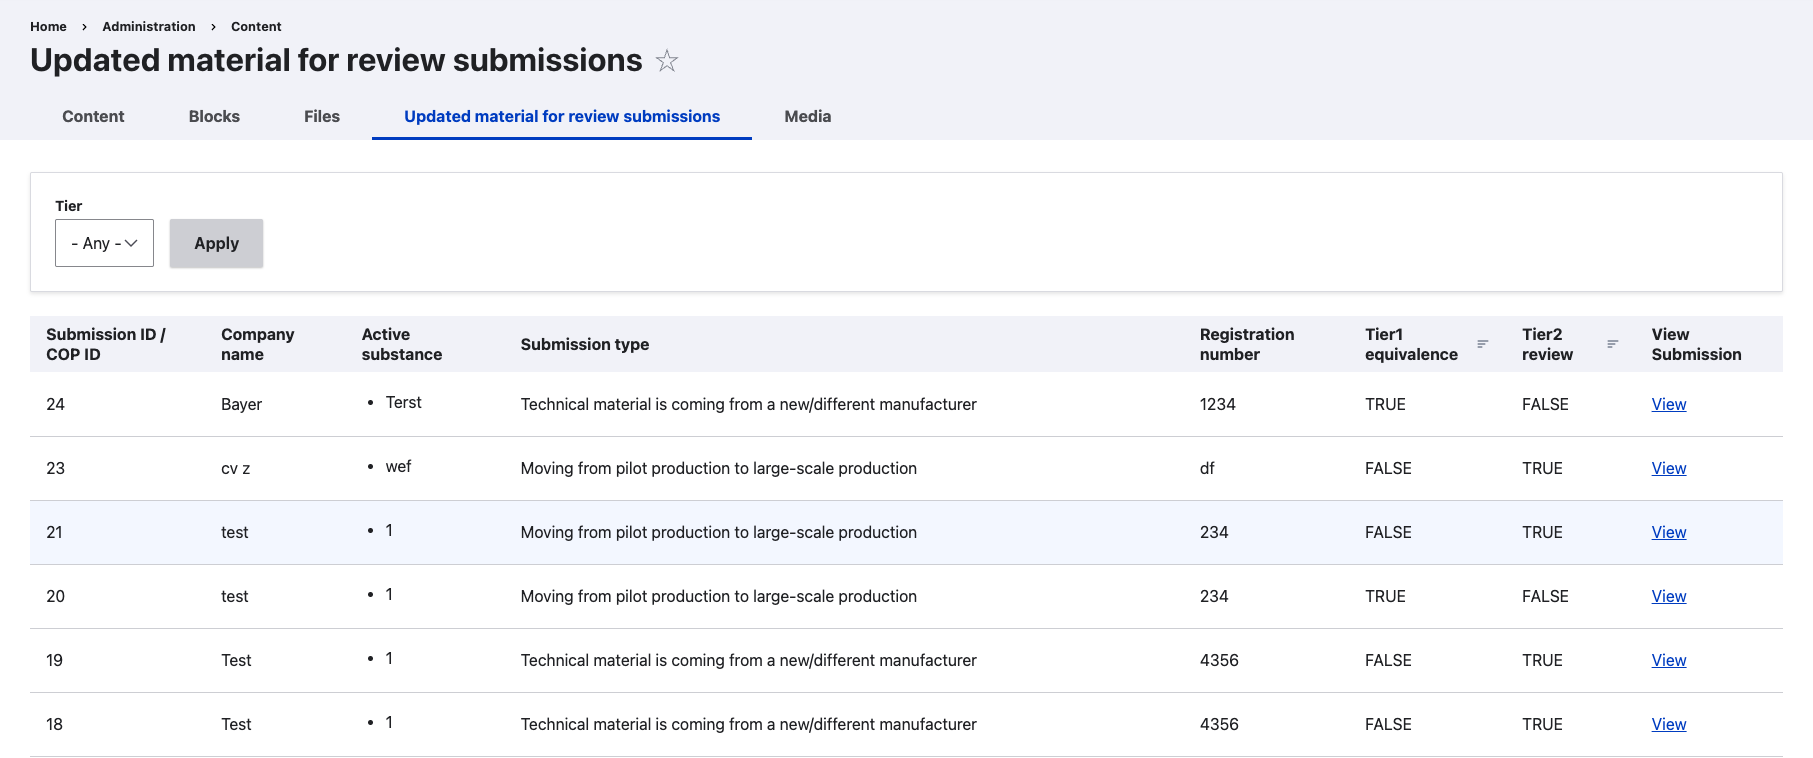Select submission type text in row 23
Screen dimensions: 1813x758
718,468
